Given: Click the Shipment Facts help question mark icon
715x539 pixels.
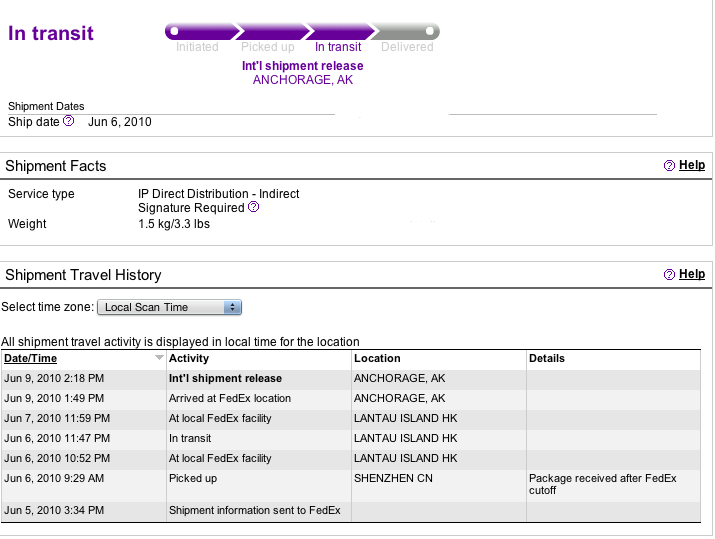Looking at the screenshot, I should point(669,166).
